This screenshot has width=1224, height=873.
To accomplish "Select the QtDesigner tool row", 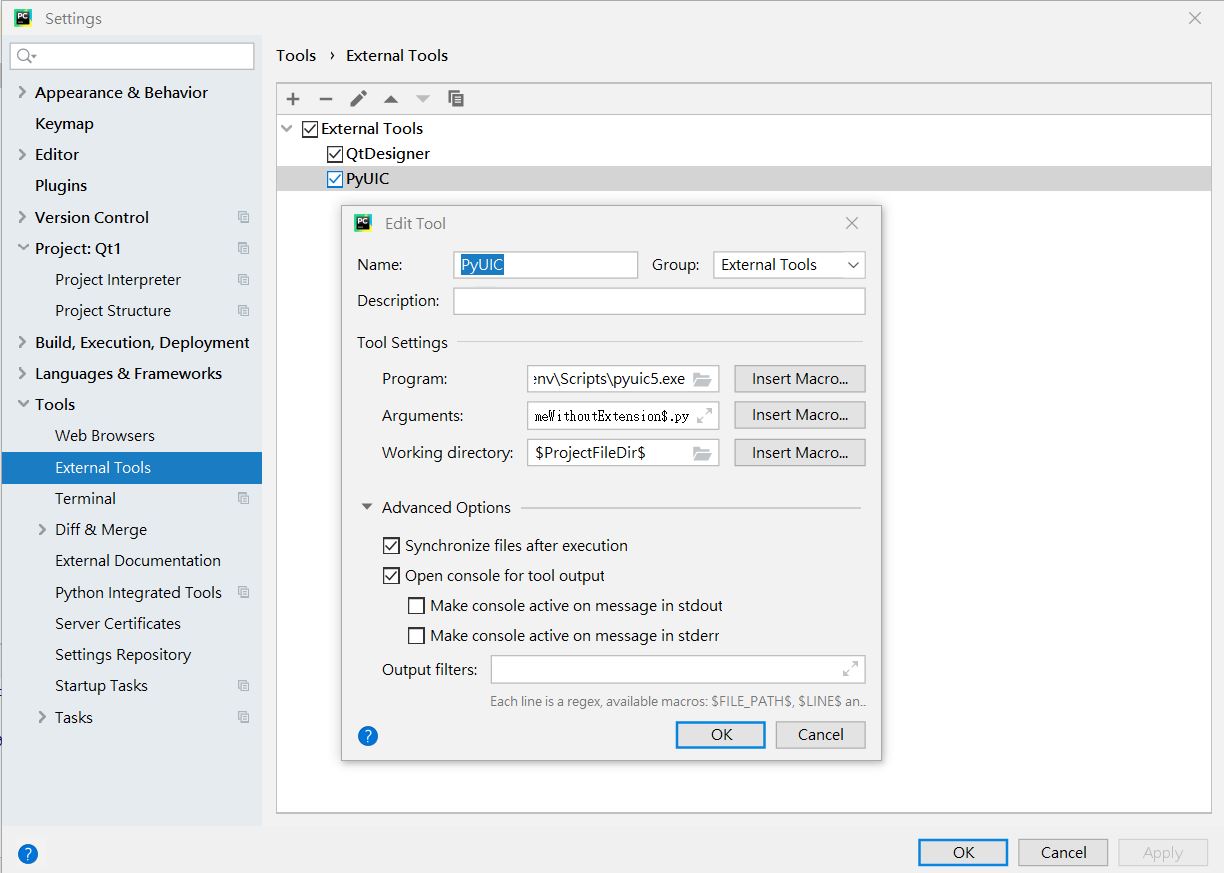I will pos(743,154).
